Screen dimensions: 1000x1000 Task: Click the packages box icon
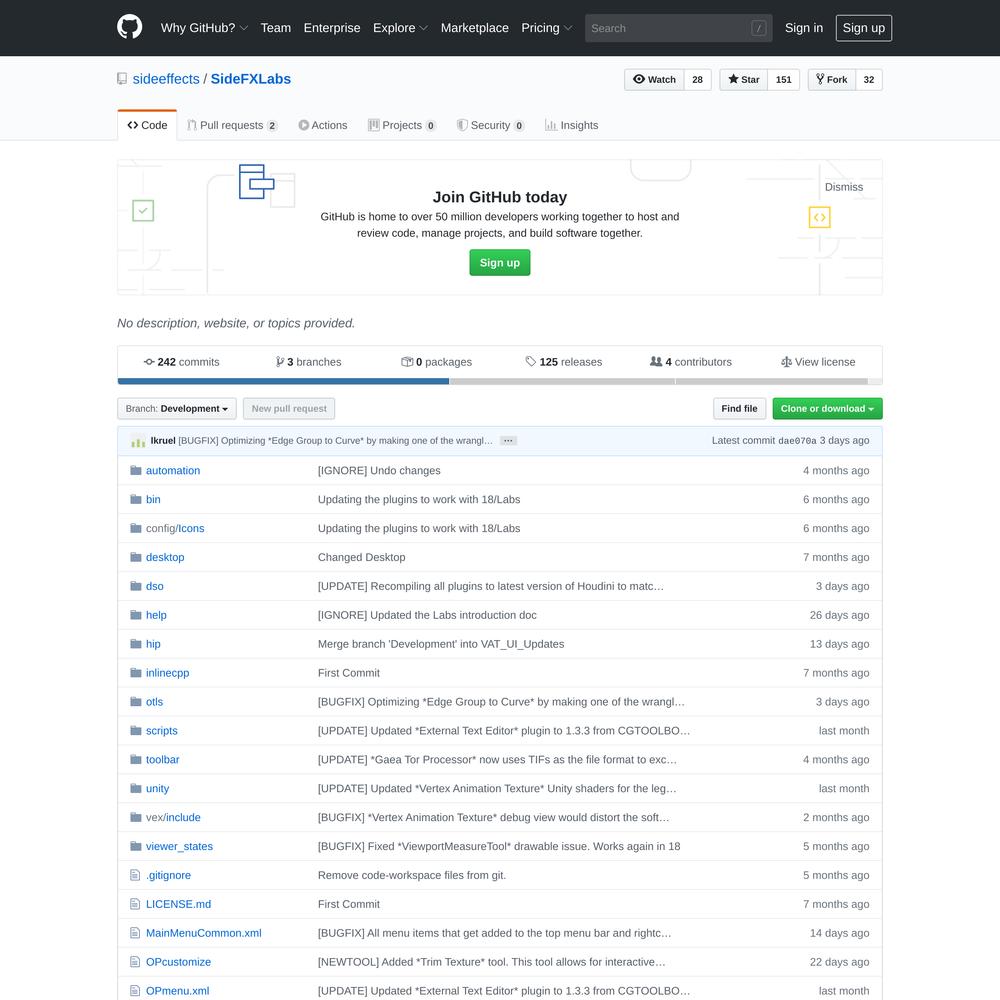click(407, 362)
